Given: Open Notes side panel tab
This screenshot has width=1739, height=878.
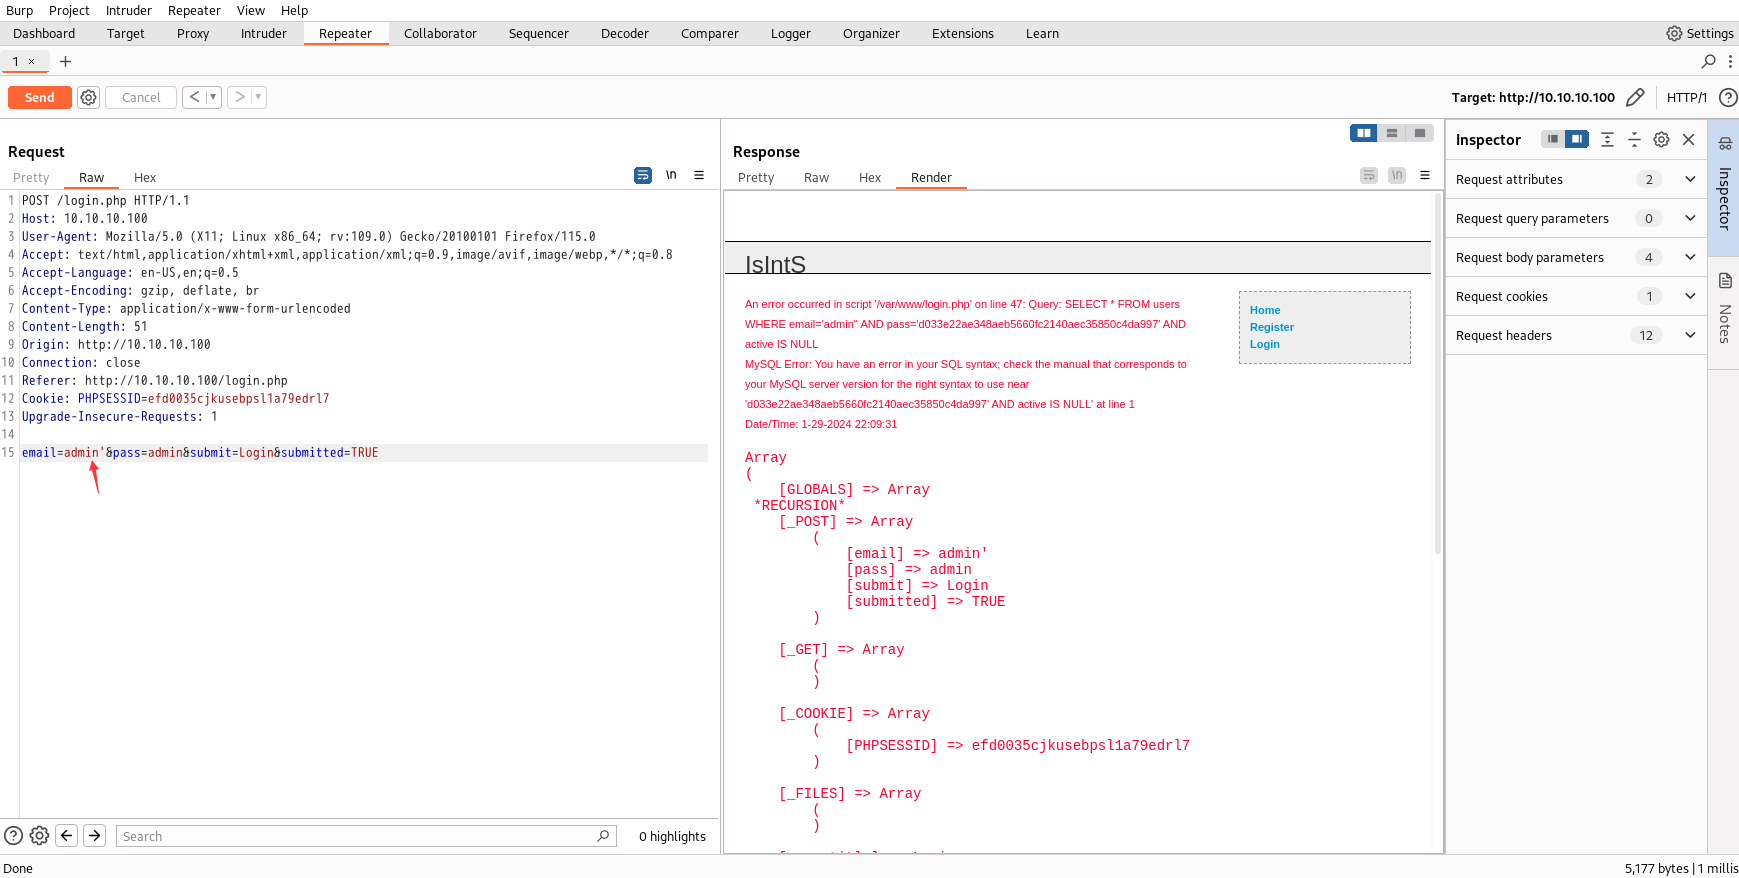Looking at the screenshot, I should [x=1724, y=312].
